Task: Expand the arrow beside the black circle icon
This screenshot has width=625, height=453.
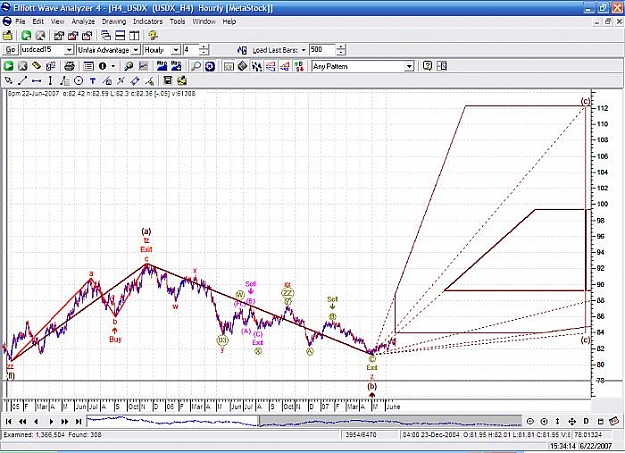Action: (x=113, y=66)
